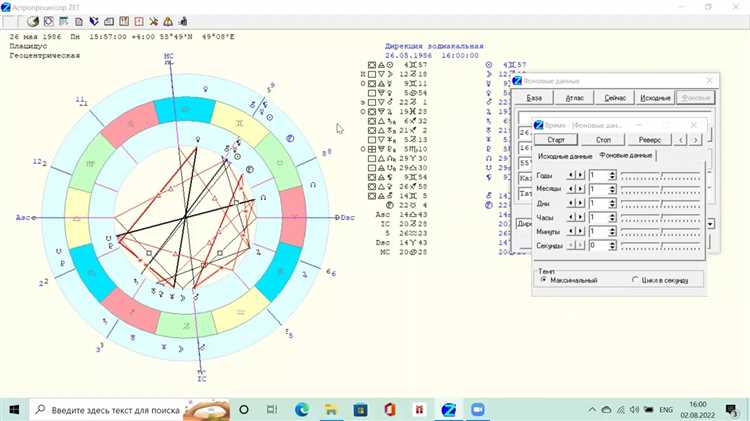Open Microsoft Store from the taskbar

tap(360, 410)
